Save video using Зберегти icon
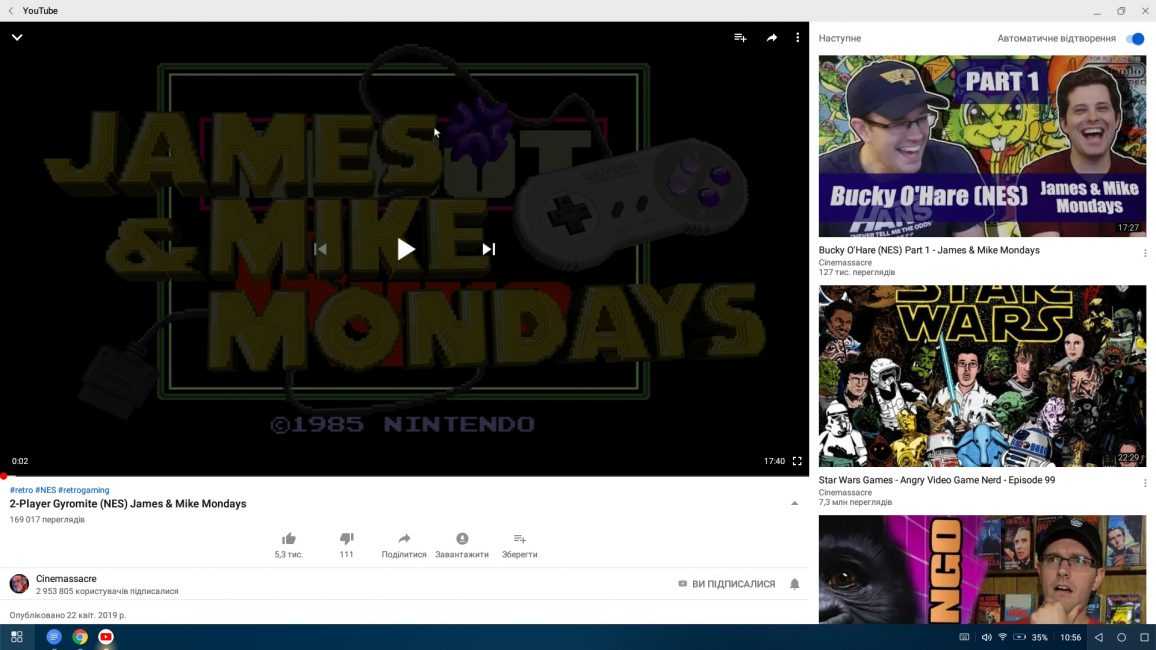The height and width of the screenshot is (650, 1156). pyautogui.click(x=519, y=539)
